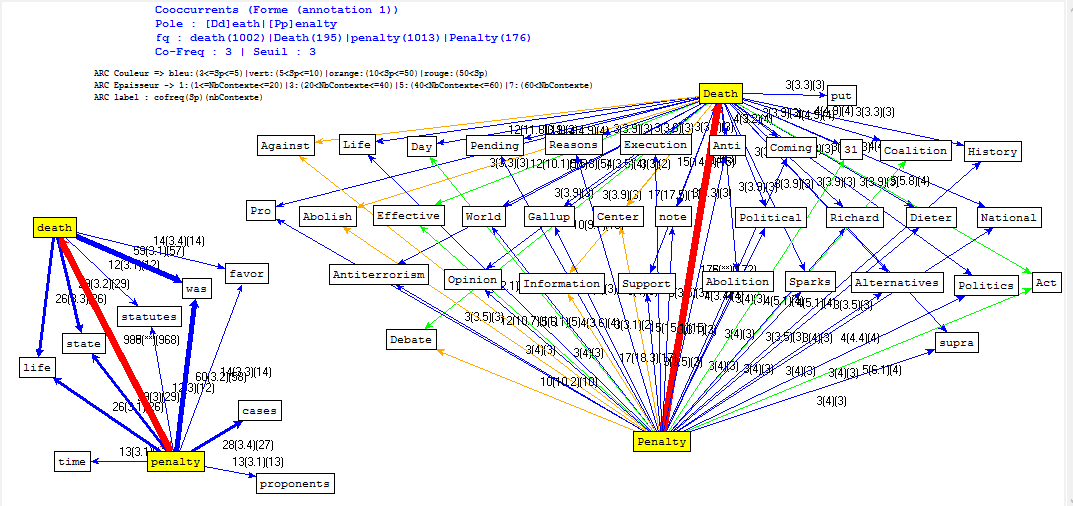This screenshot has width=1073, height=506.
Task: Select the 'Act' node
Action: [1046, 282]
